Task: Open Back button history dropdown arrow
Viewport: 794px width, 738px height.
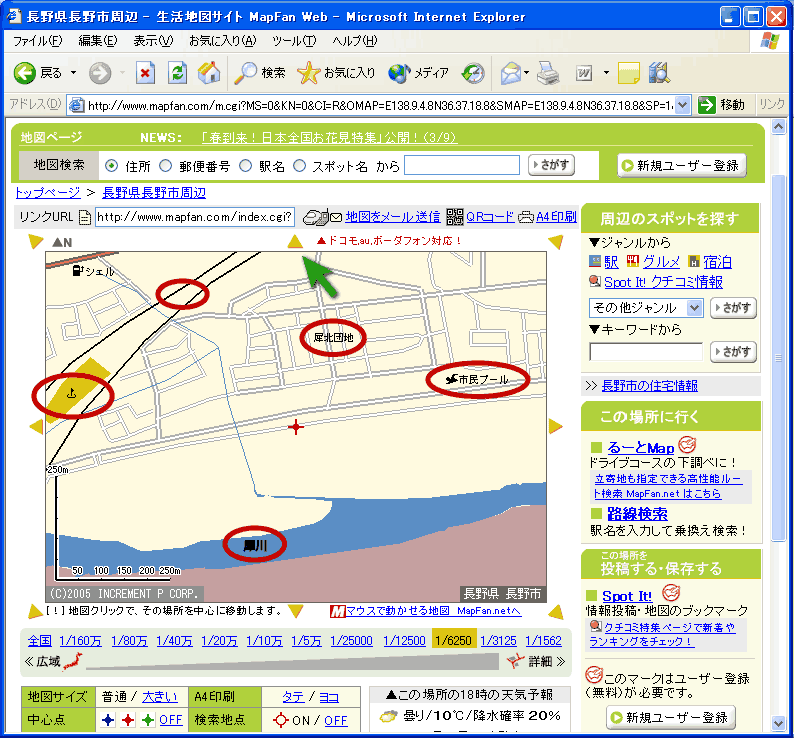Action: (73, 73)
